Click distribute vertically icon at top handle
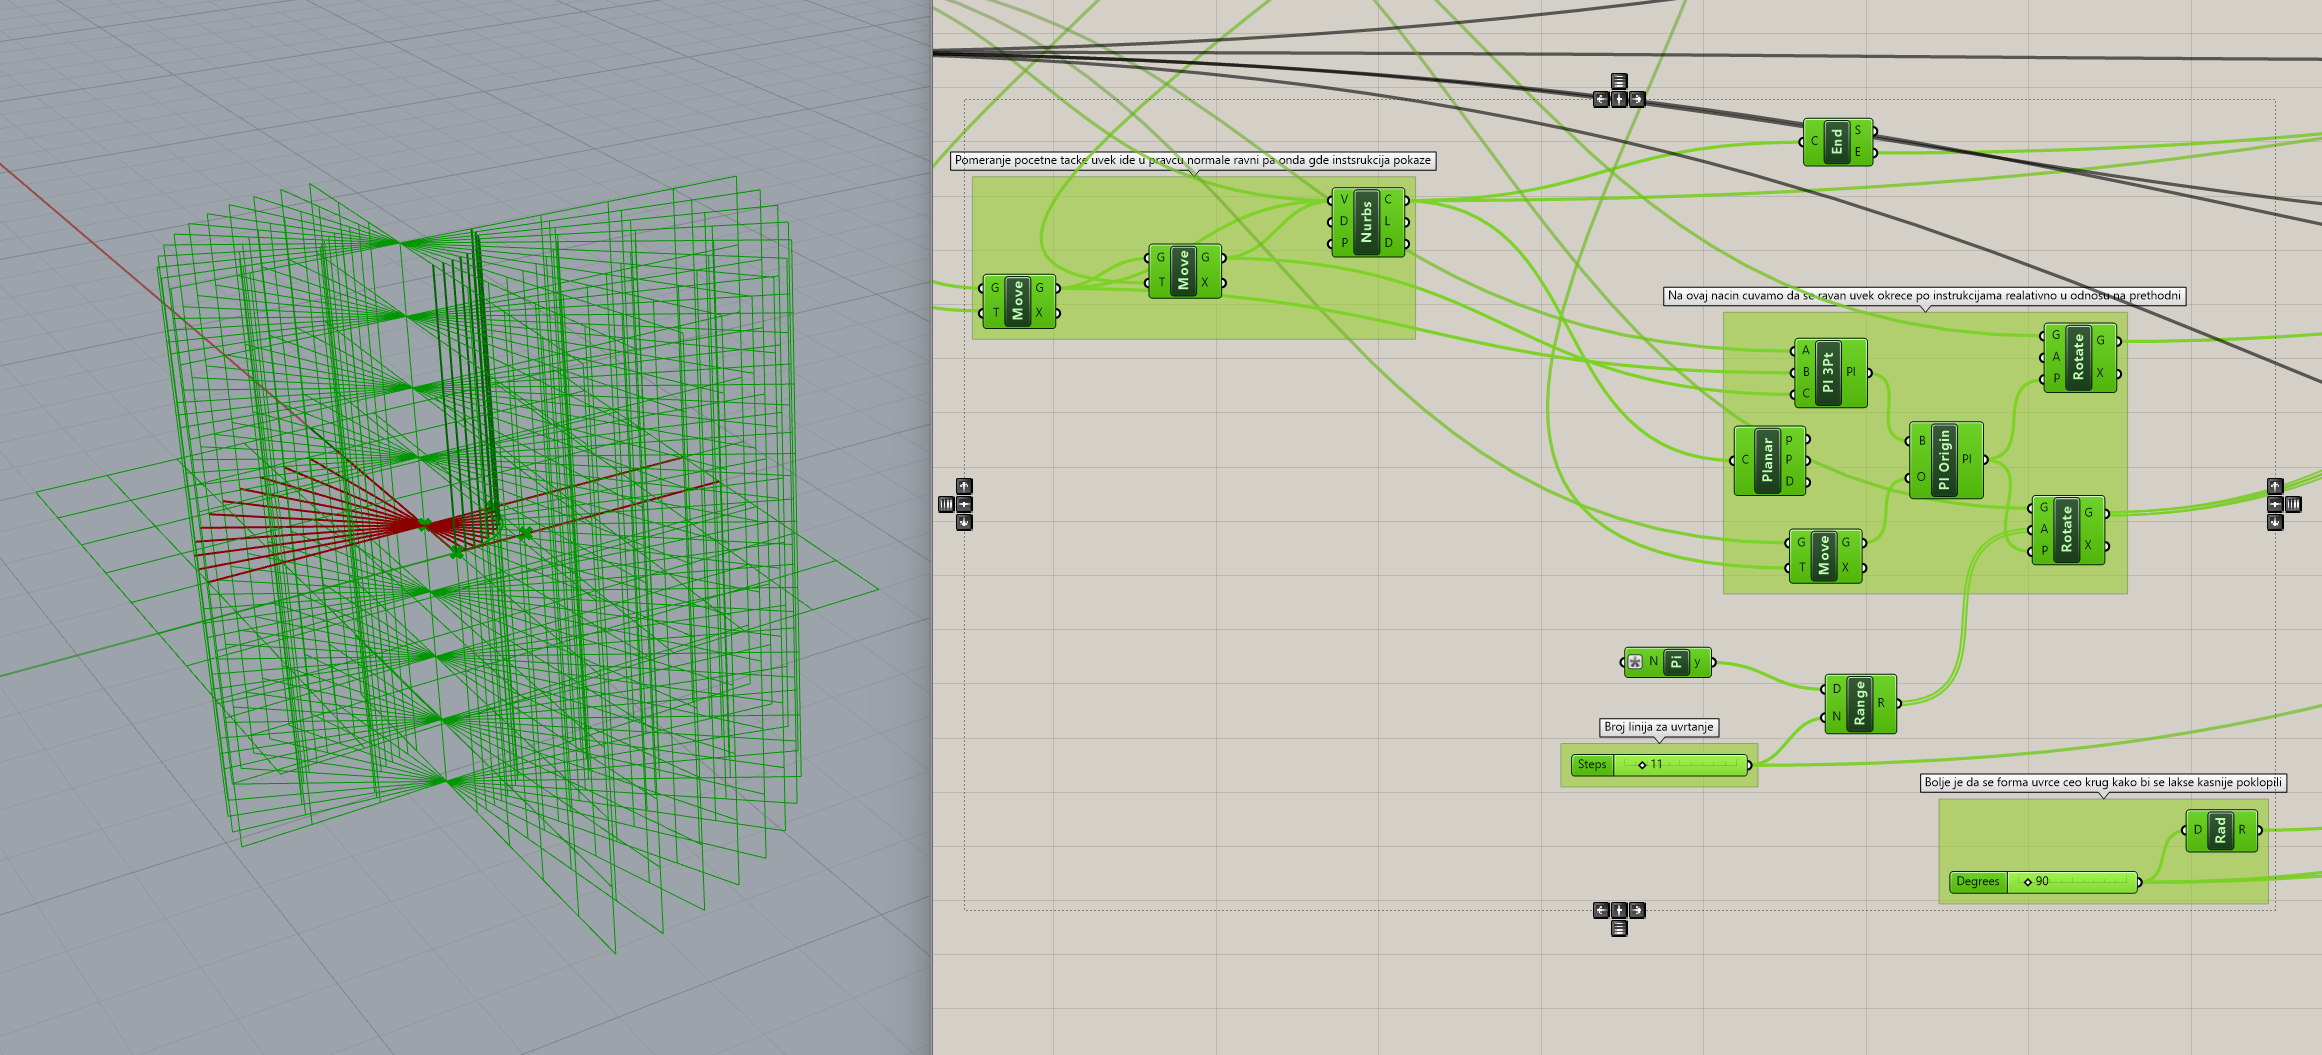Image resolution: width=2322 pixels, height=1055 pixels. click(x=1619, y=81)
